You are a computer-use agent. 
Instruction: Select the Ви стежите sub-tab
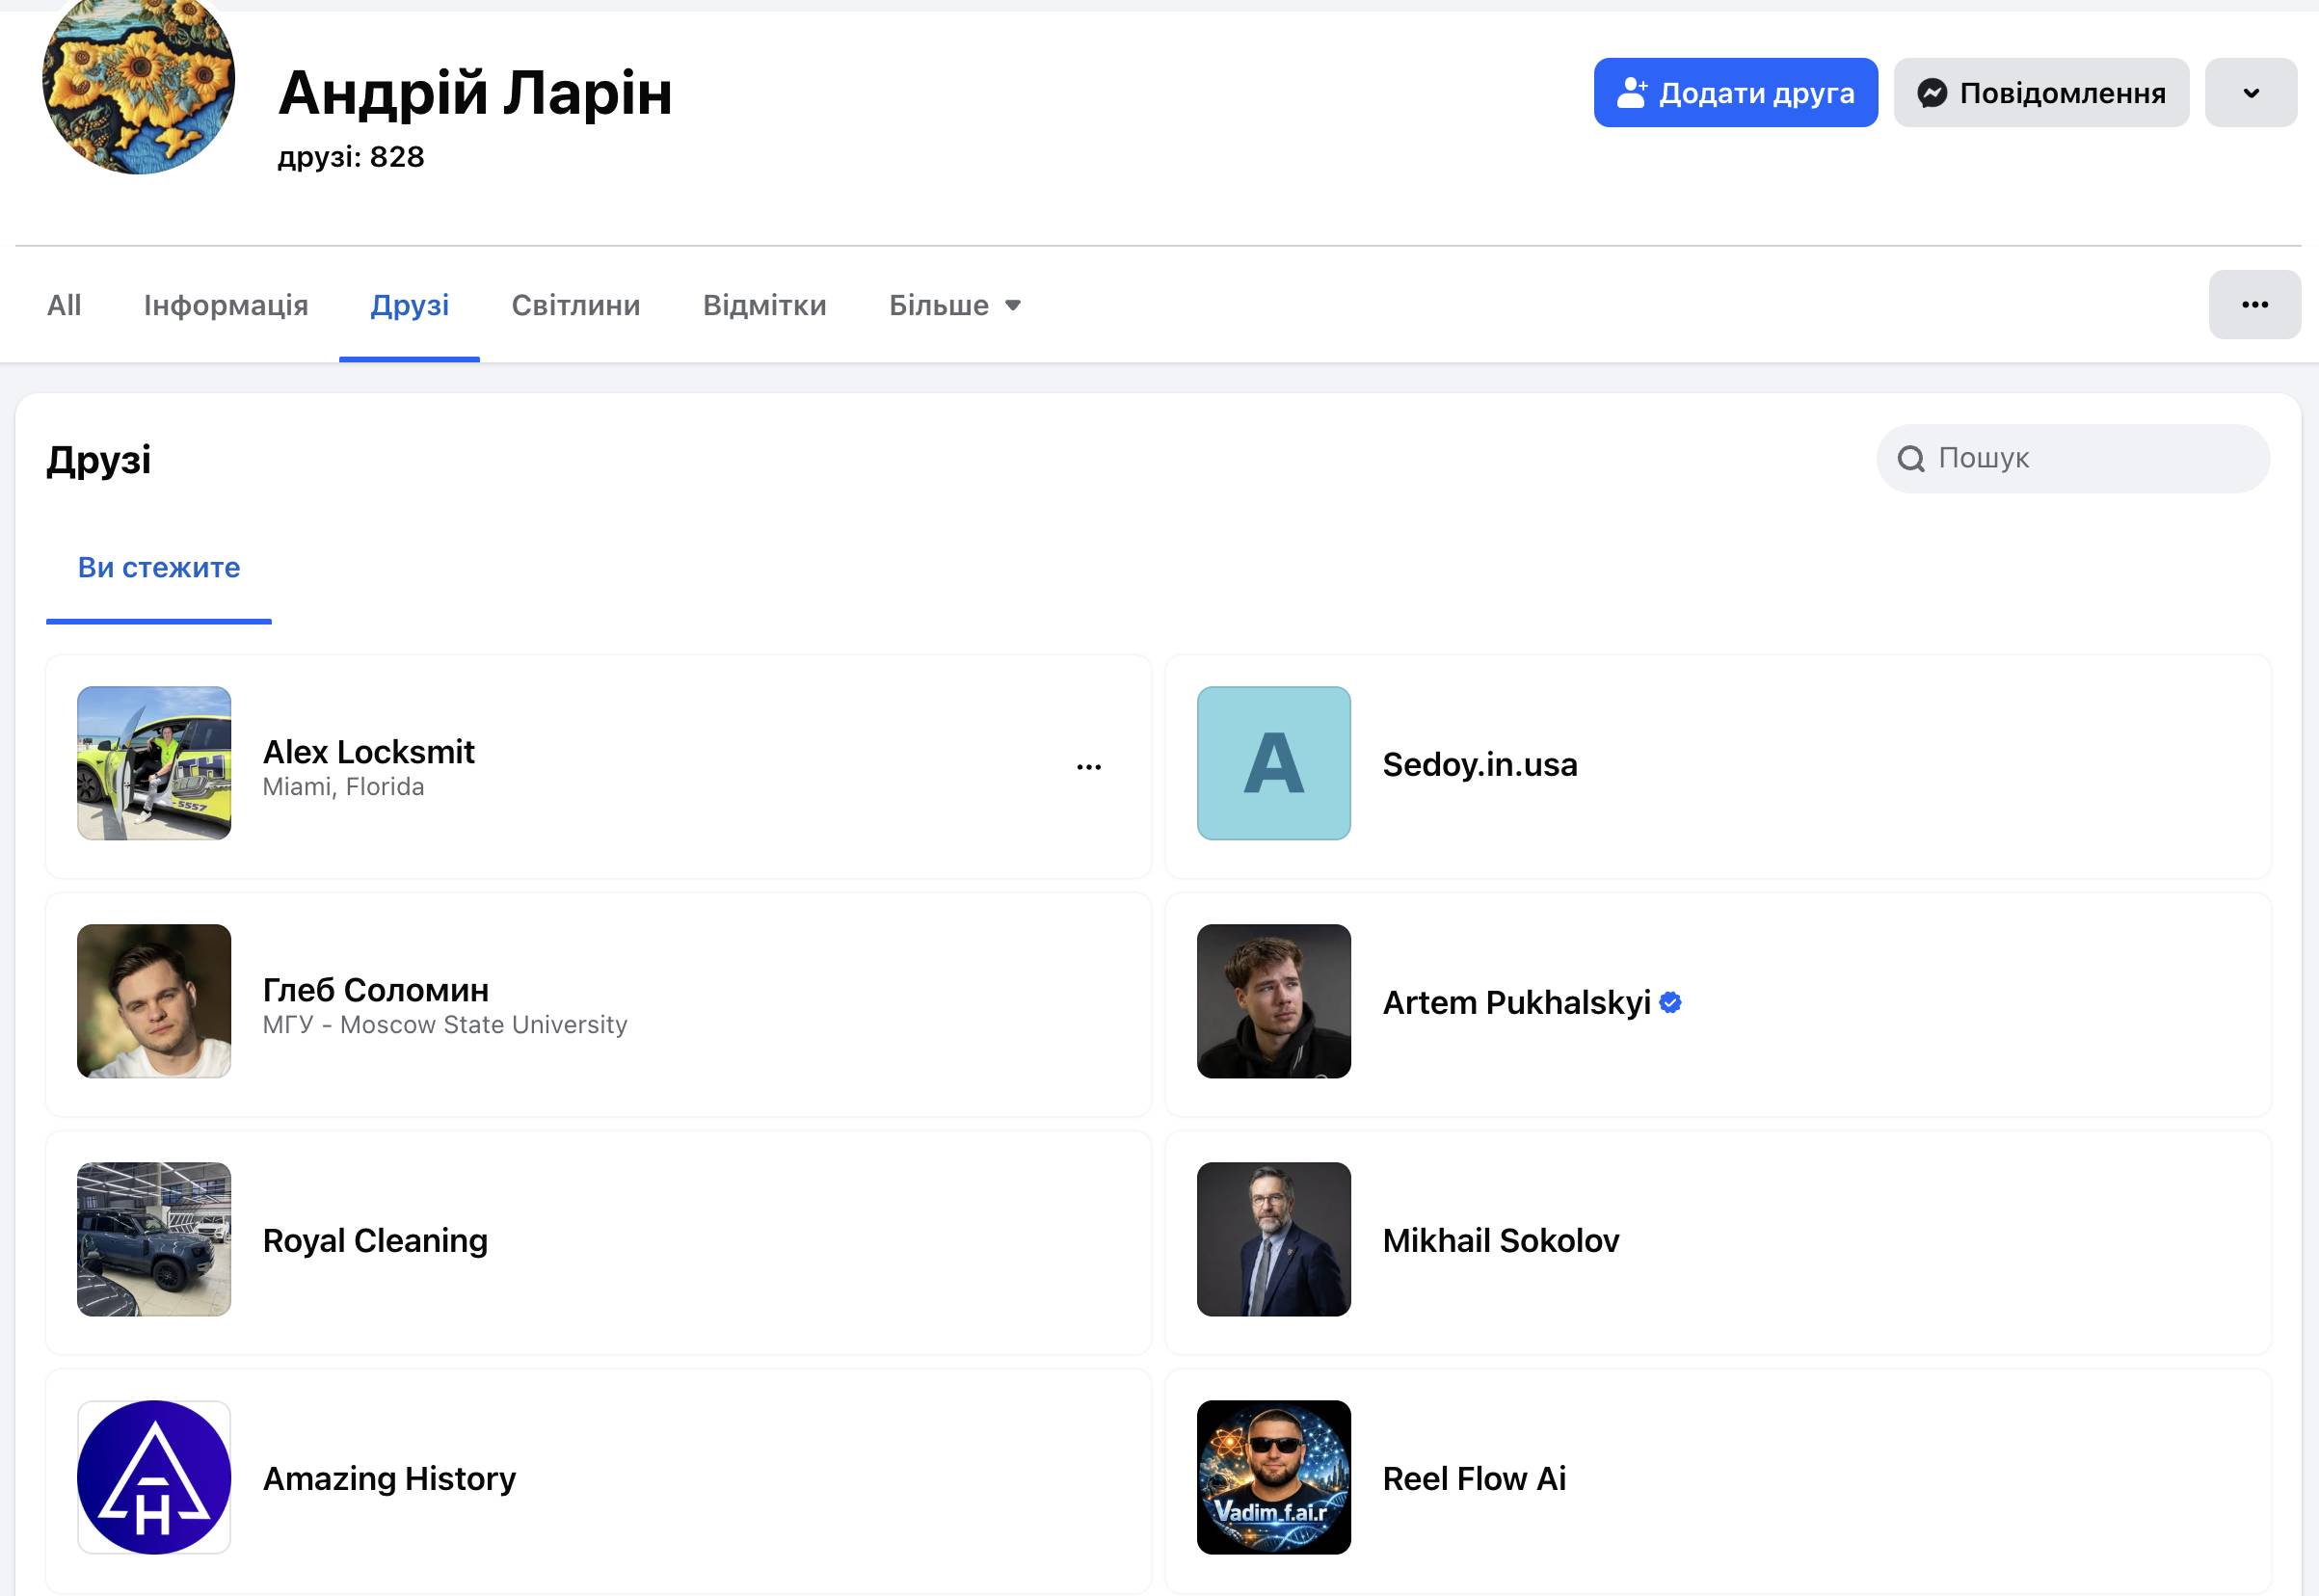[x=159, y=568]
